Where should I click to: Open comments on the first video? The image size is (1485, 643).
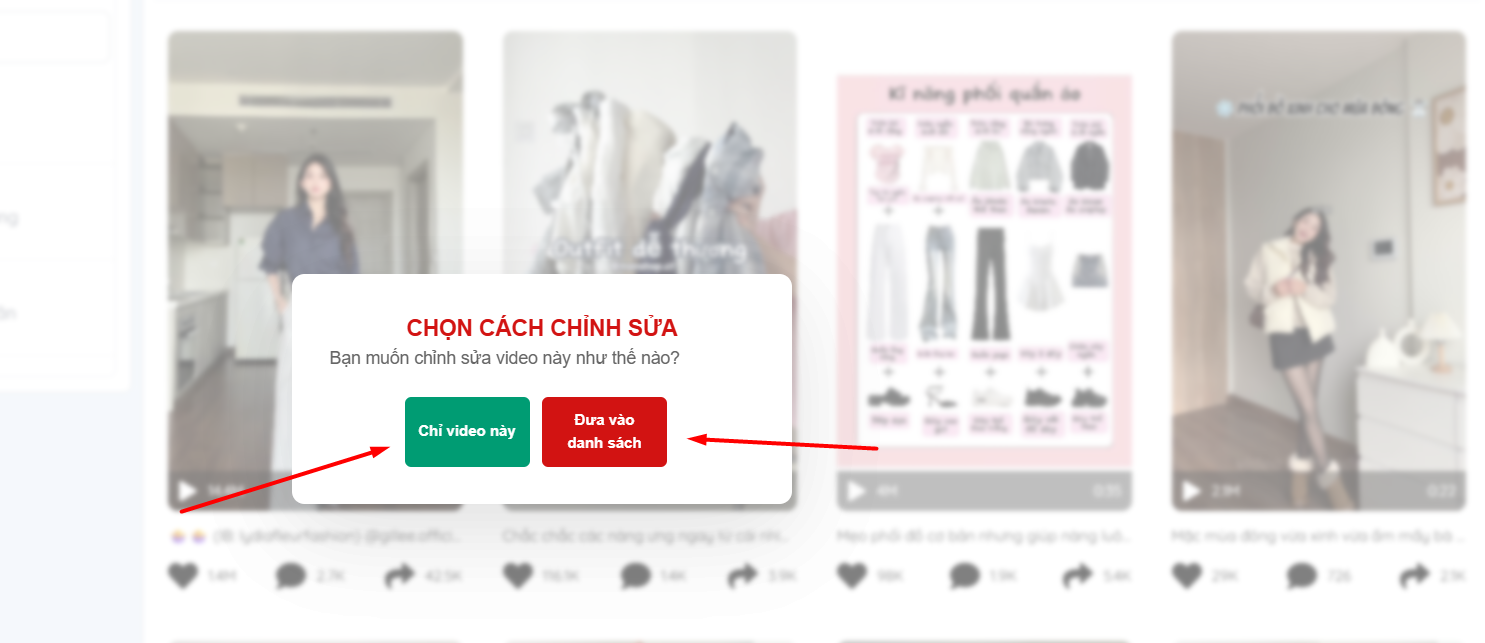[291, 576]
